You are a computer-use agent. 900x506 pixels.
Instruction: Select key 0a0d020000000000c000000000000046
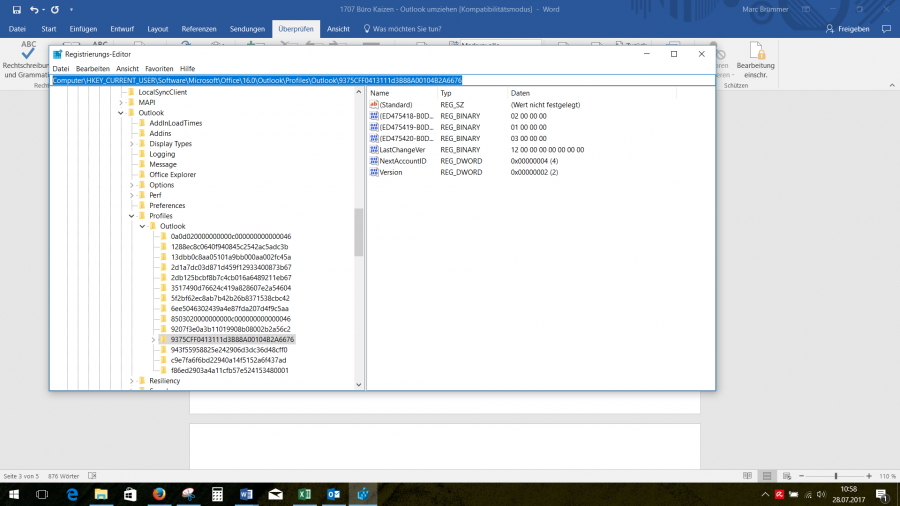coord(231,236)
